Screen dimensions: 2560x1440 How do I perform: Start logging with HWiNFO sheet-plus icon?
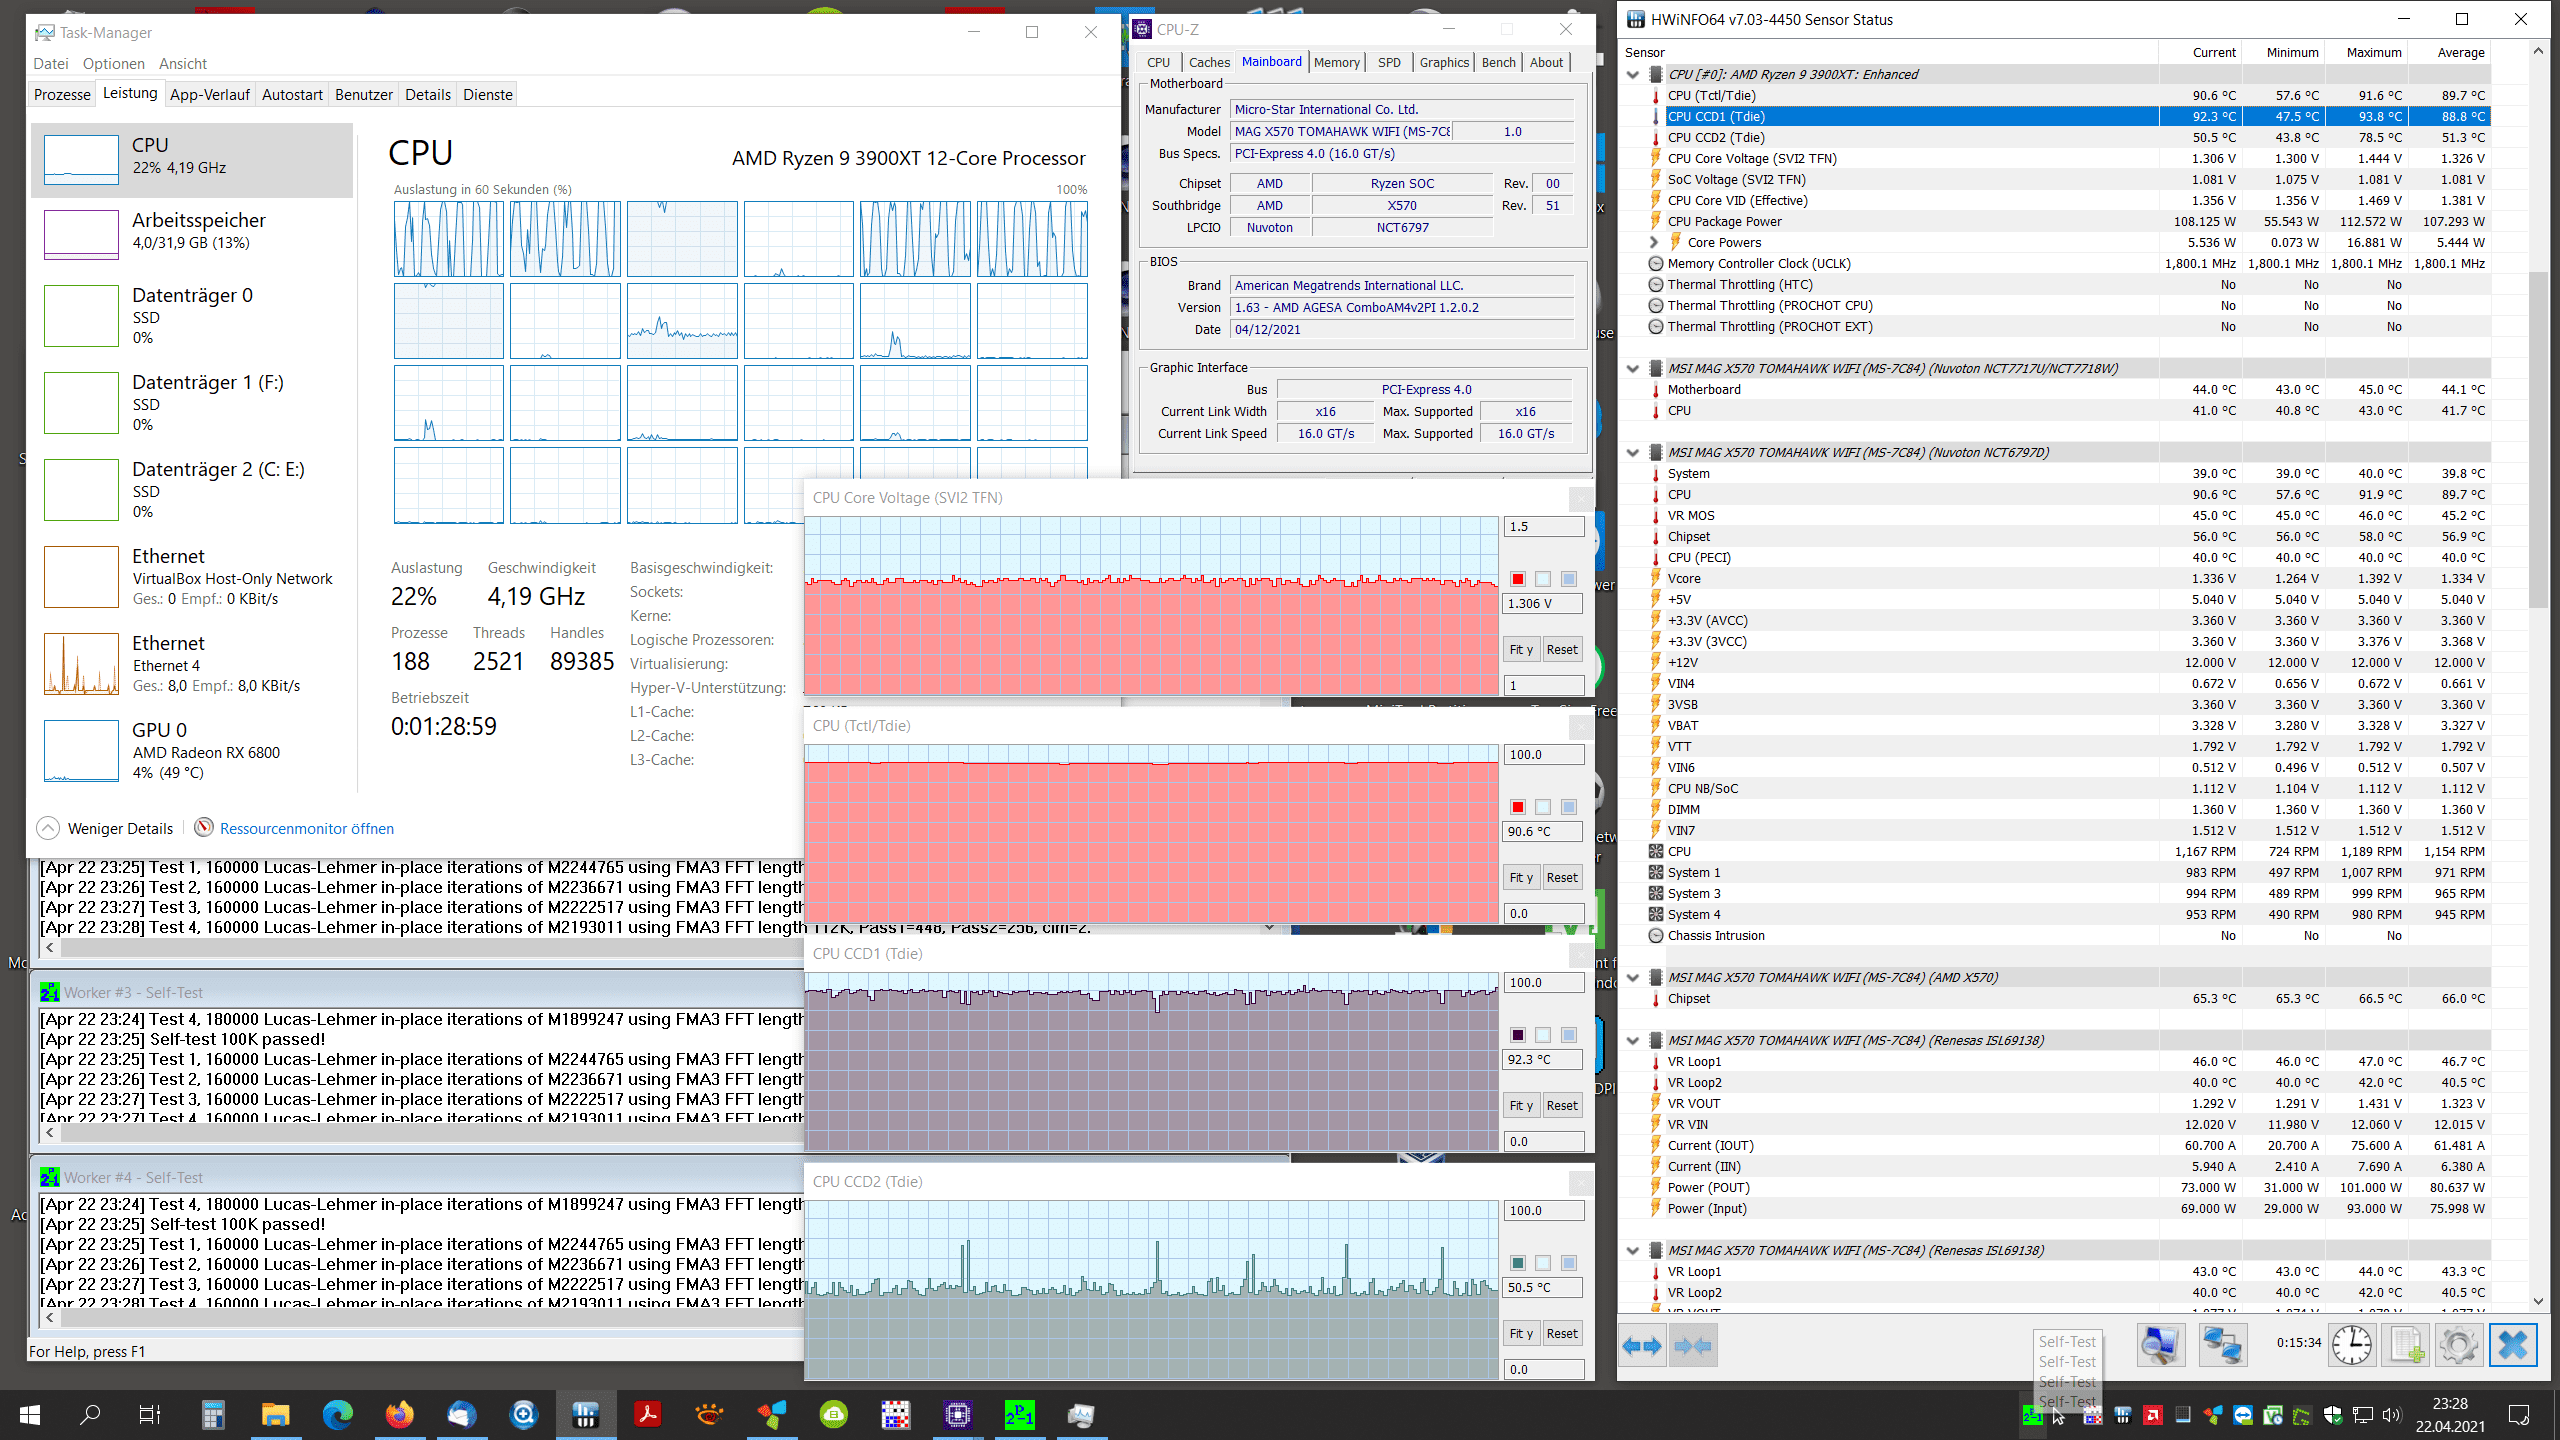pyautogui.click(x=2406, y=1345)
